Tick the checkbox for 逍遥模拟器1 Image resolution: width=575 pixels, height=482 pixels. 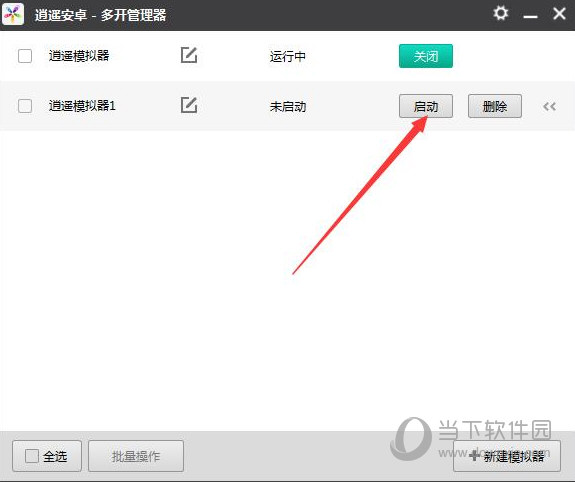coord(25,106)
